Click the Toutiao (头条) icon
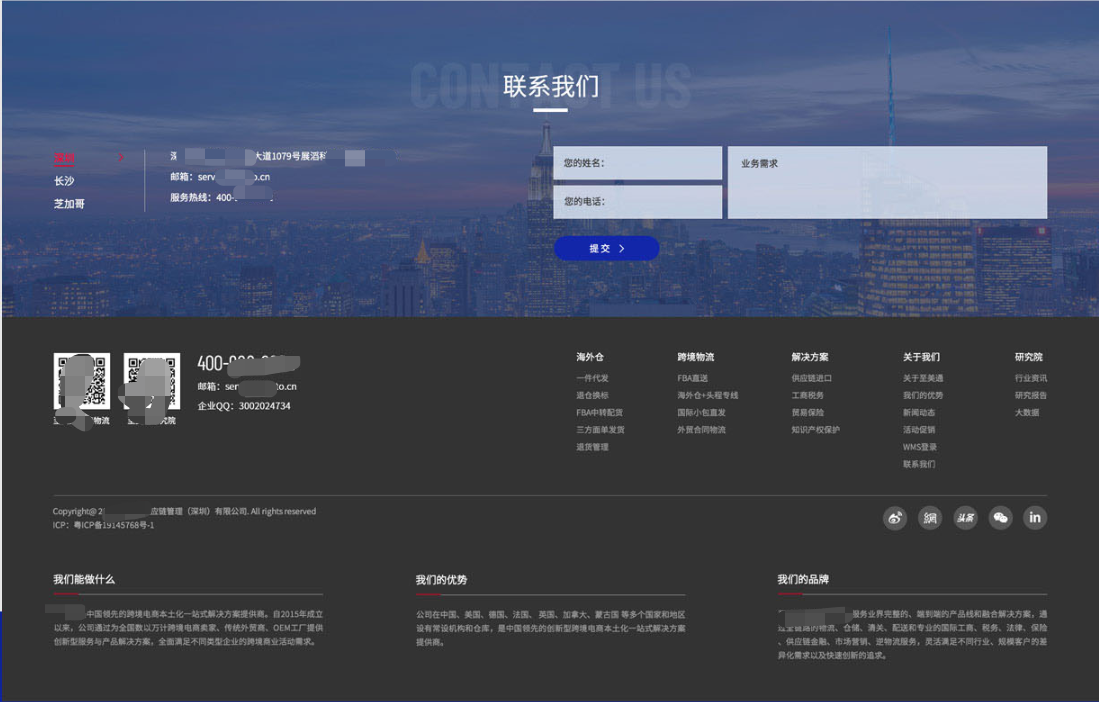 coord(965,518)
